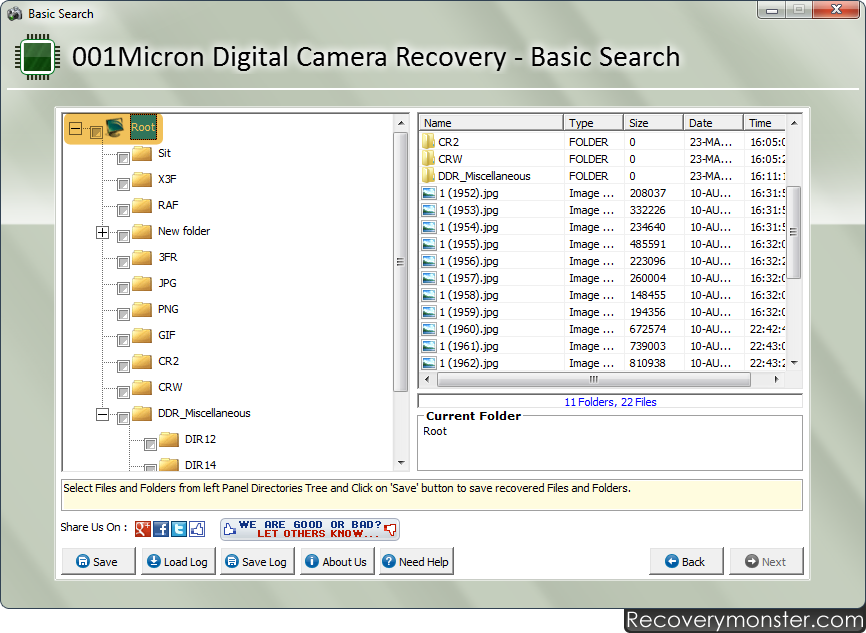
Task: Click the file list scroll right arrow
Action: [777, 379]
